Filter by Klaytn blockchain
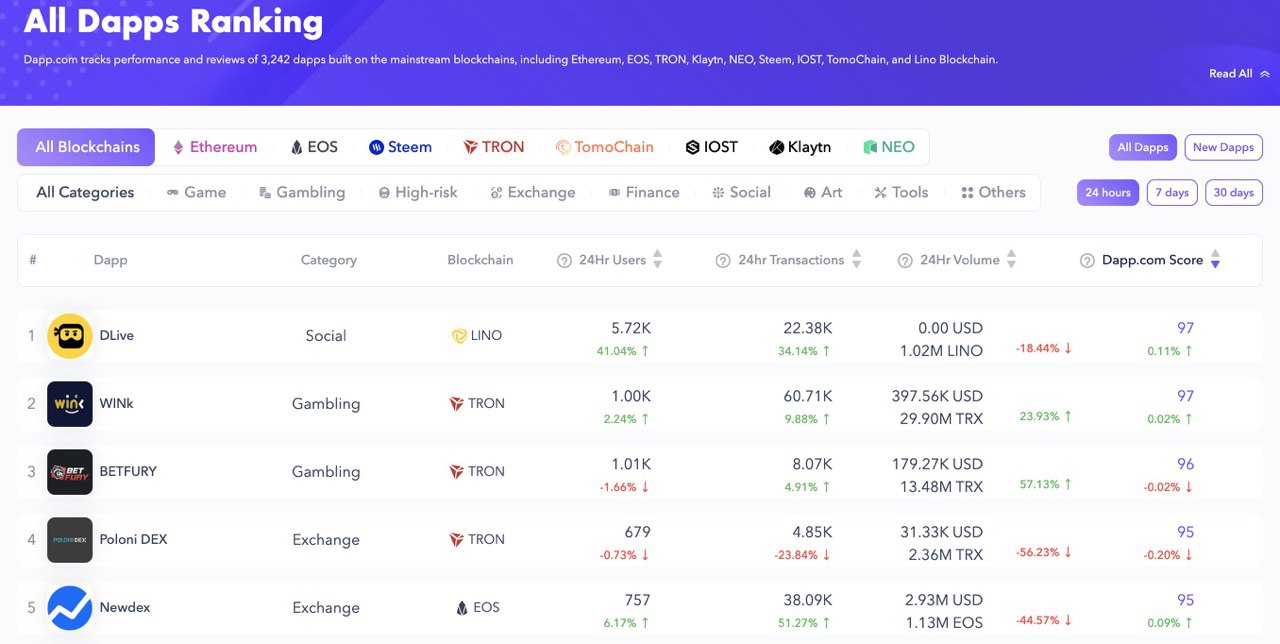The height and width of the screenshot is (644, 1280). (x=800, y=147)
